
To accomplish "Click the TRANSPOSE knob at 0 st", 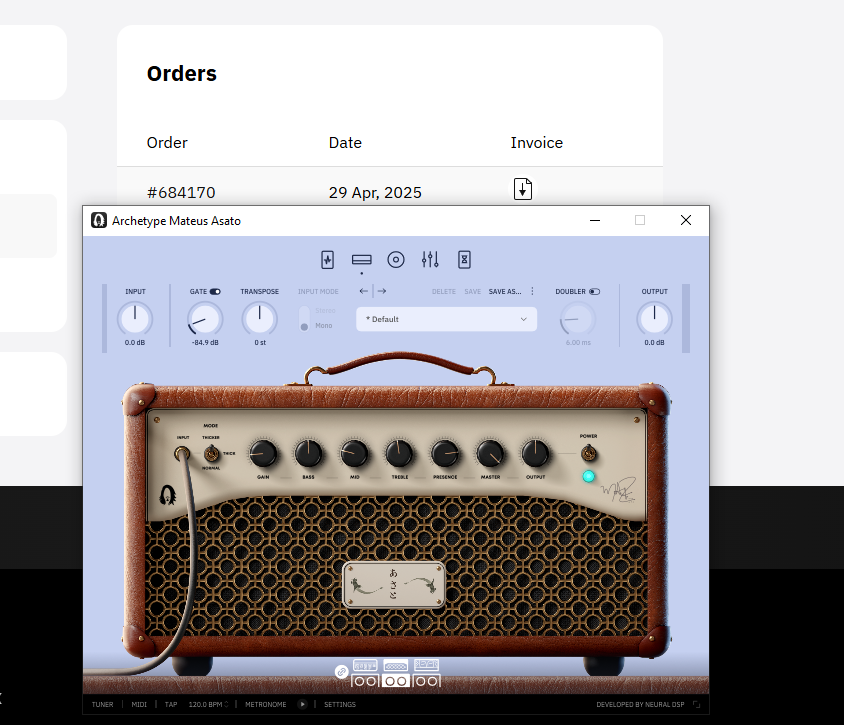I will coord(259,319).
